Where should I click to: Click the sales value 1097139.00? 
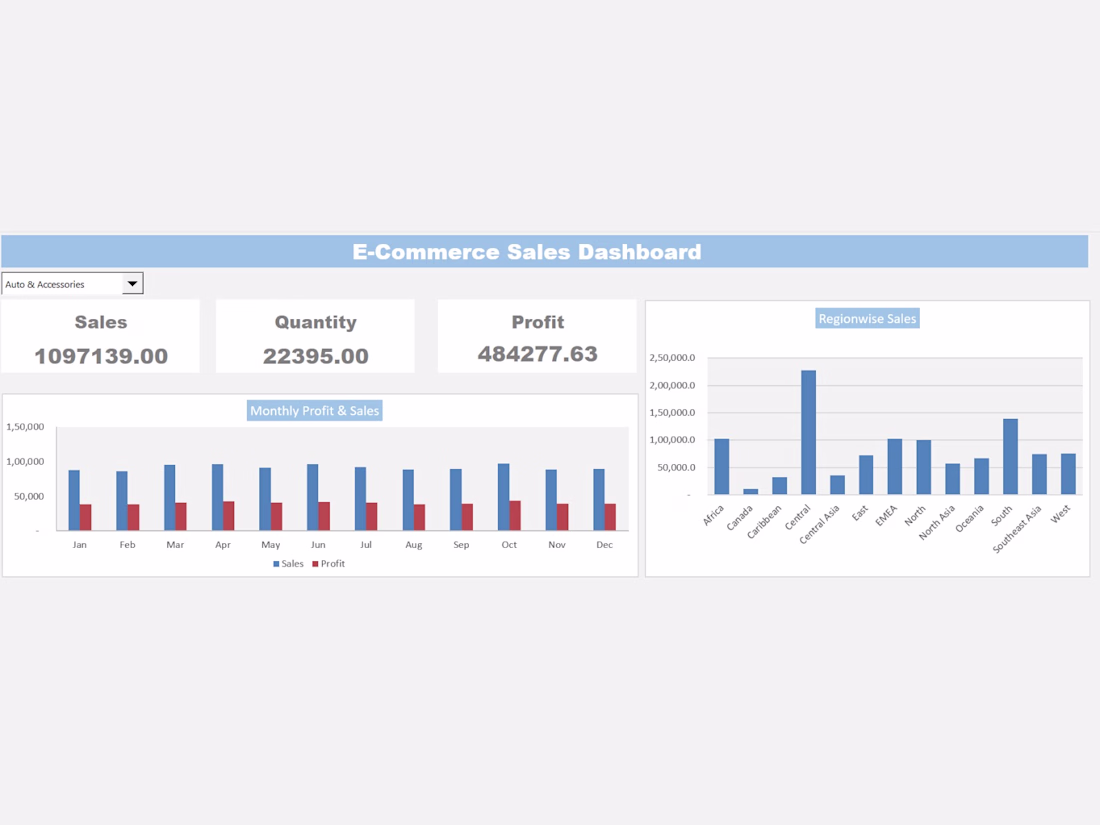101,356
